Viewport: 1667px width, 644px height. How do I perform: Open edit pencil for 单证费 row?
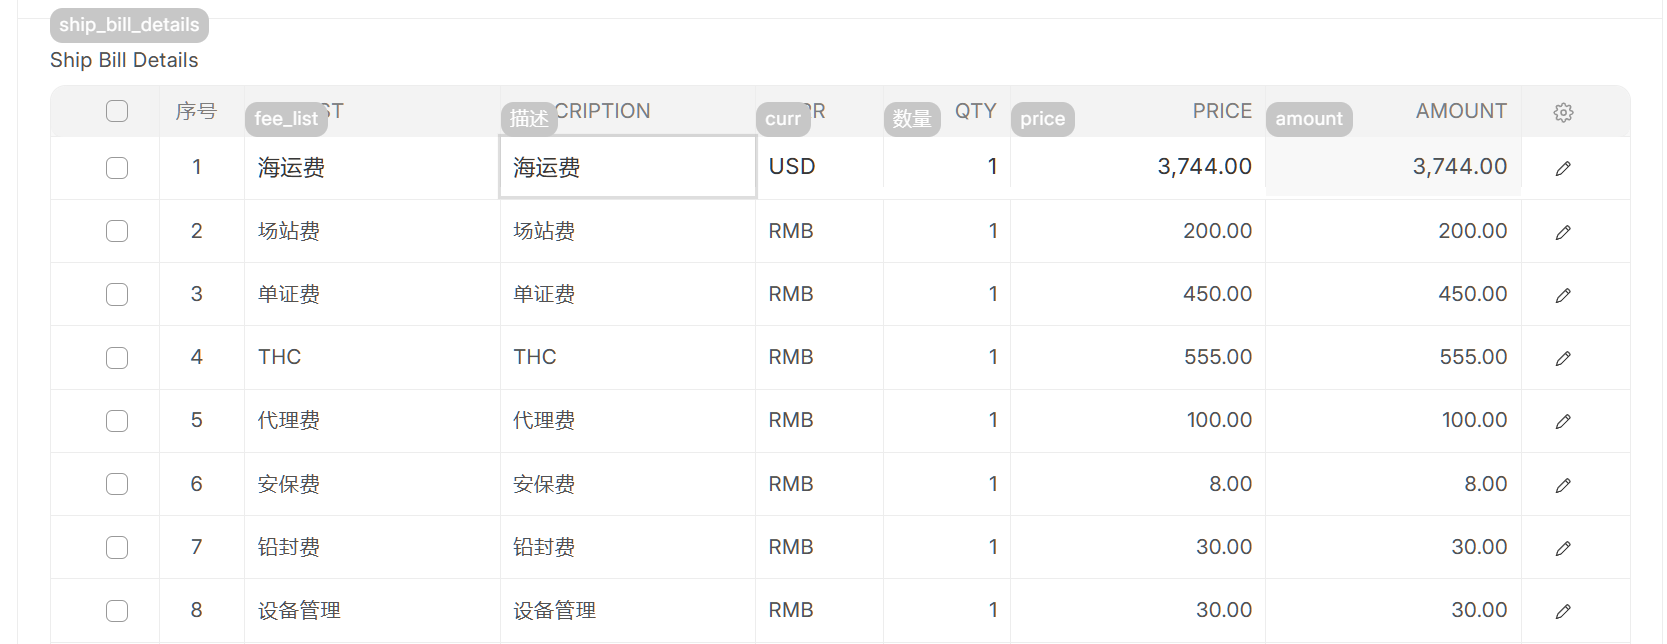1563,295
